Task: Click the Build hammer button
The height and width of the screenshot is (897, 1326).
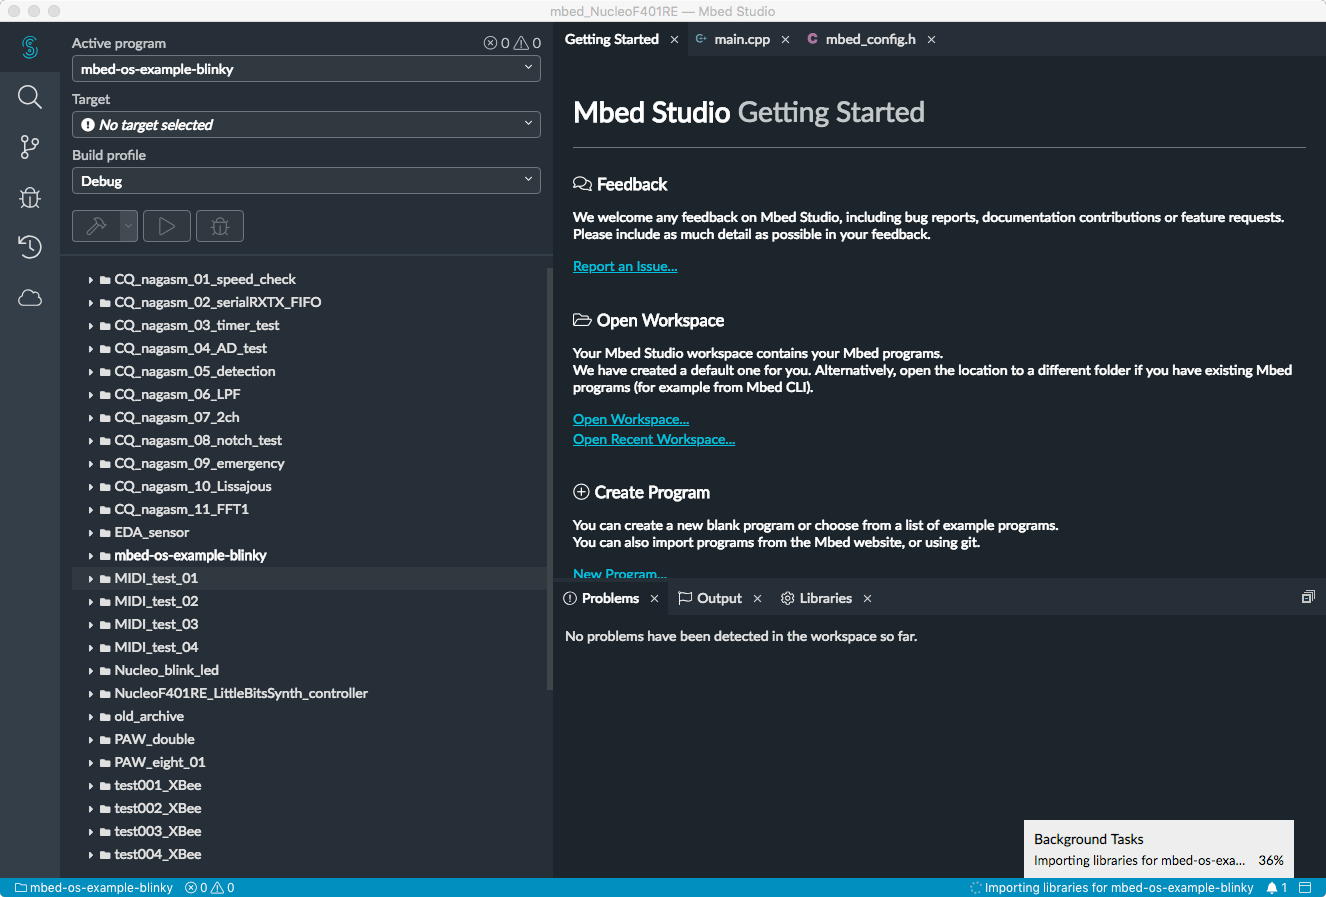Action: click(96, 226)
